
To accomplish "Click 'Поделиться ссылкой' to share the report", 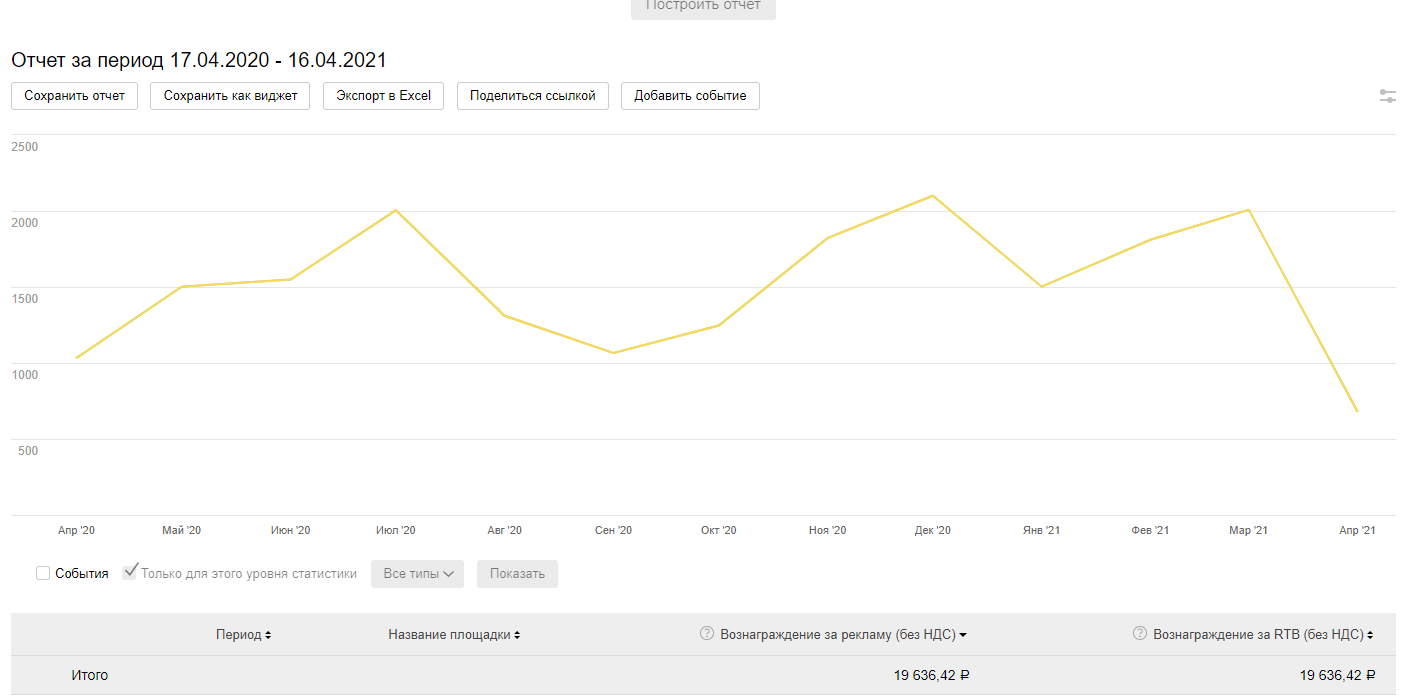I will [532, 96].
